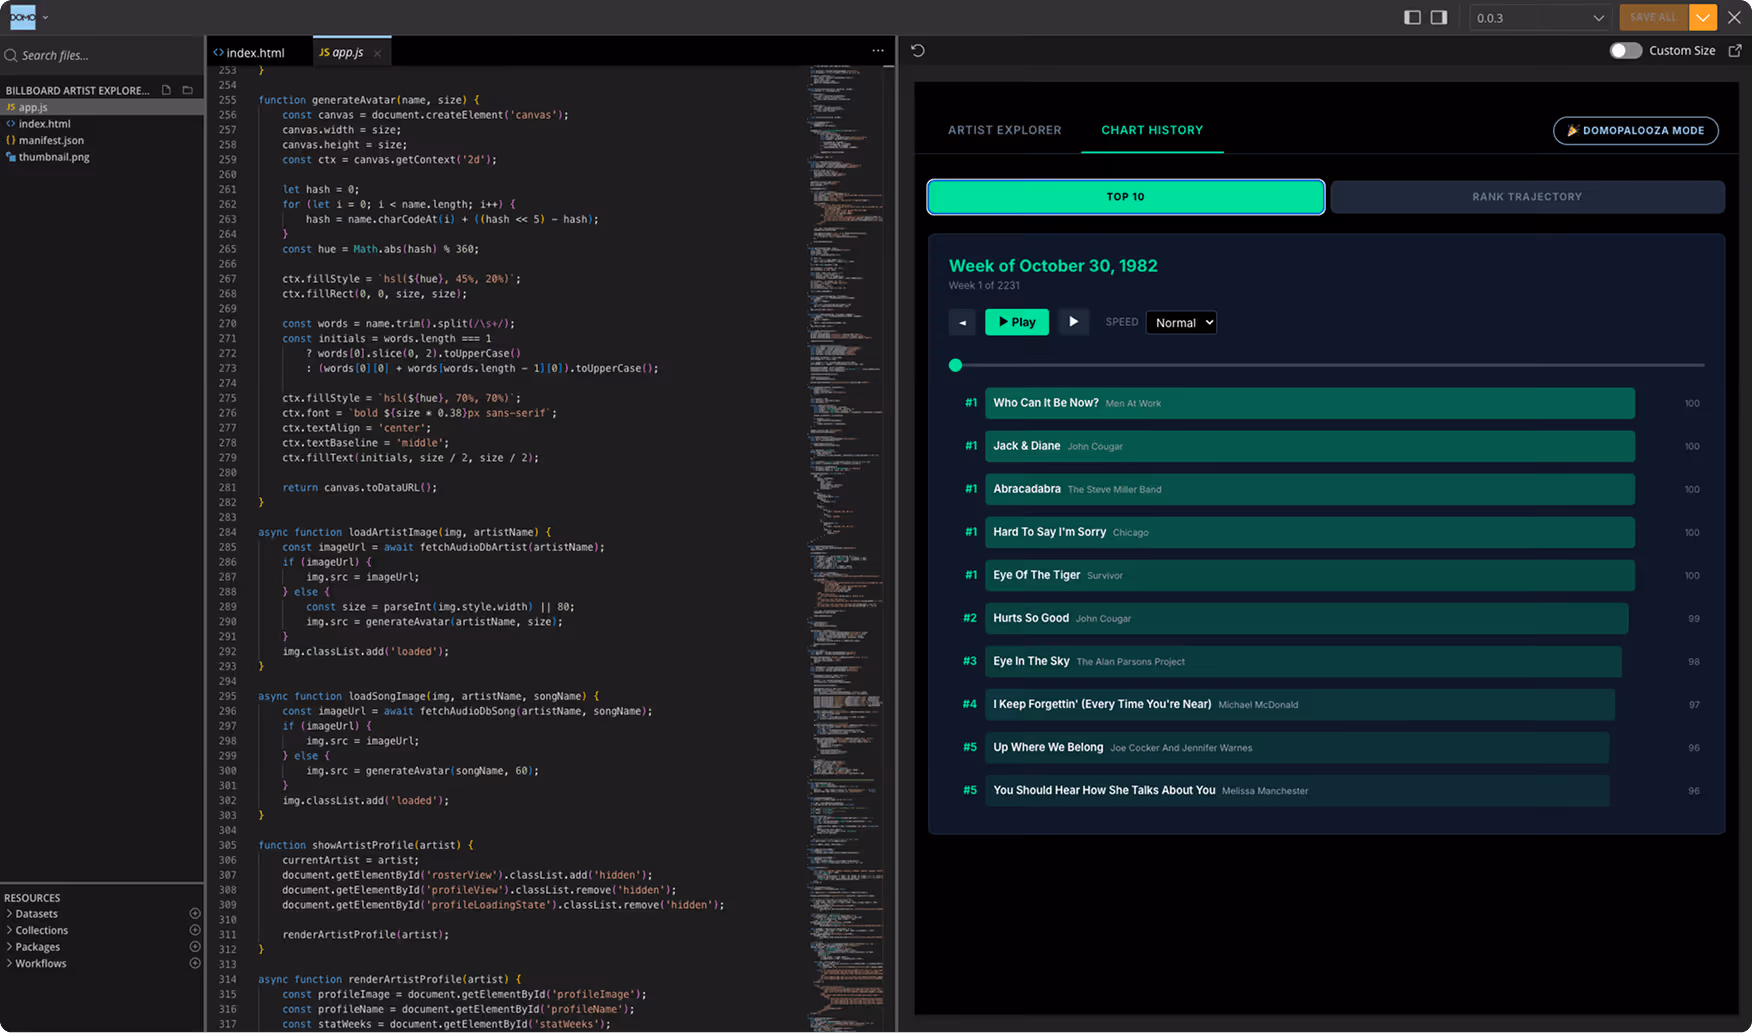The height and width of the screenshot is (1033, 1752).
Task: Add a new Package resource
Action: [195, 946]
